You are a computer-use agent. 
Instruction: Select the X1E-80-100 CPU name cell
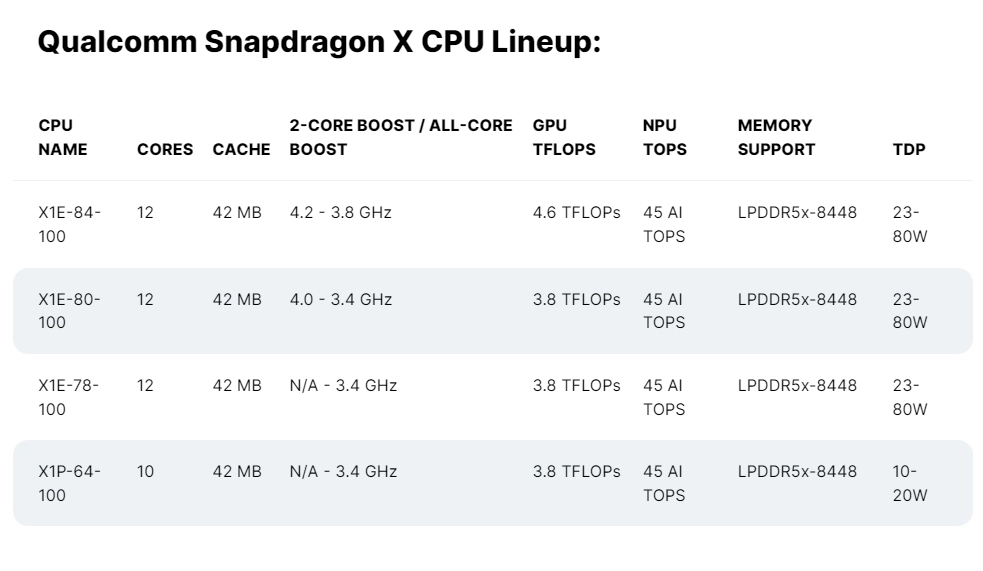pyautogui.click(x=69, y=310)
